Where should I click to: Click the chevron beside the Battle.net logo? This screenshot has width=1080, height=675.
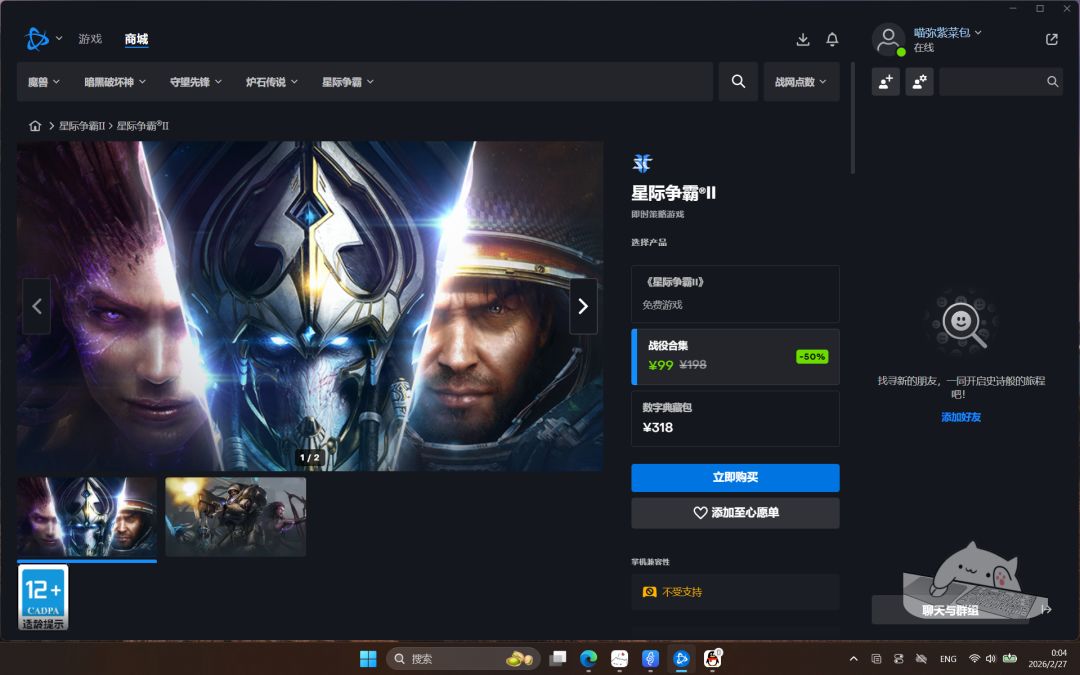[x=59, y=39]
